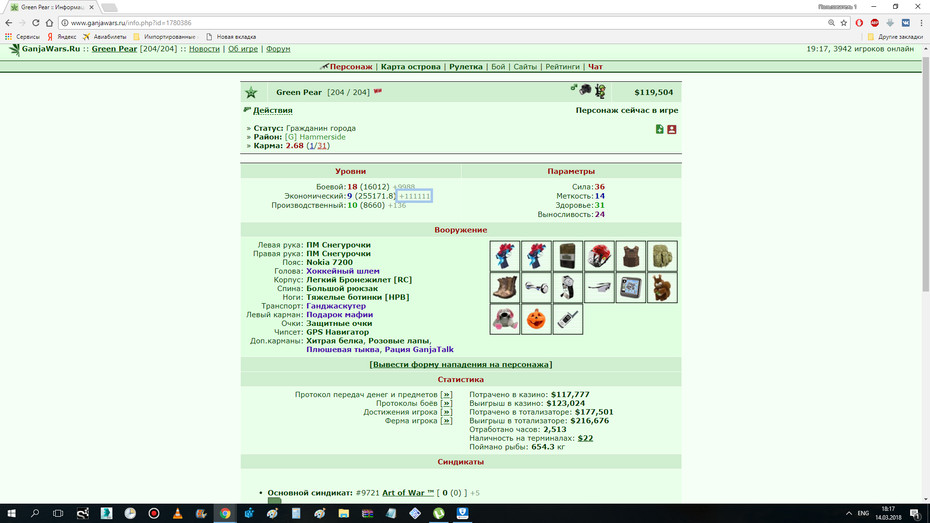930x523 pixels.
Task: Reload the page with the refresh button
Action: click(36, 23)
